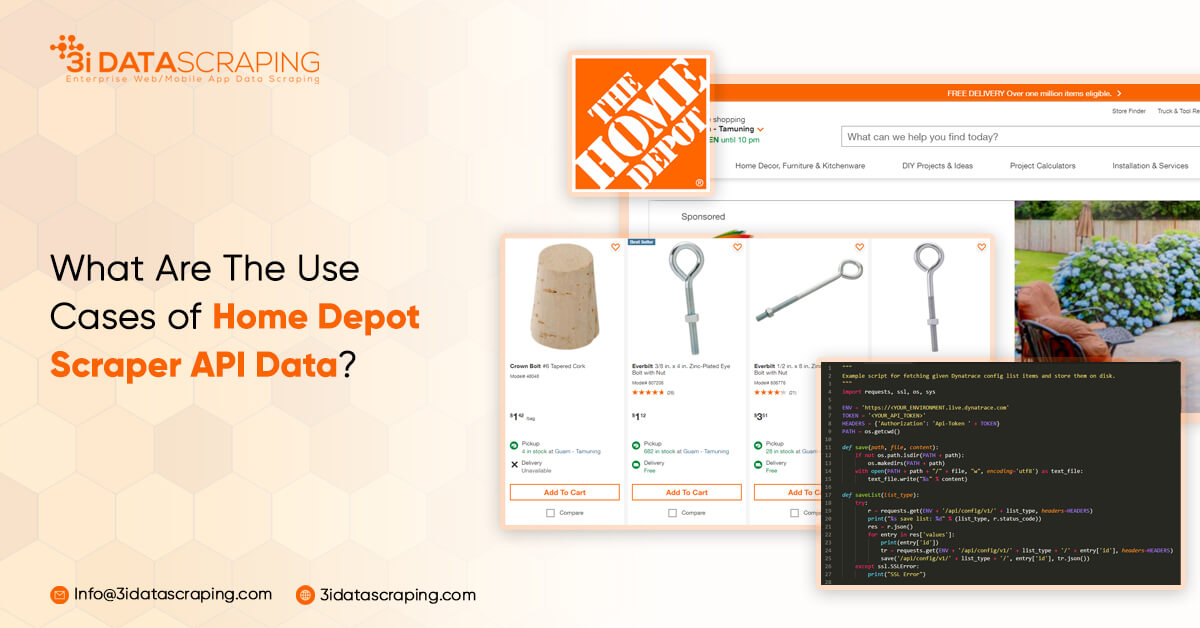Click star rating of Everbilt 1/2 in. bolt
This screenshot has width=1200, height=628.
(x=770, y=393)
